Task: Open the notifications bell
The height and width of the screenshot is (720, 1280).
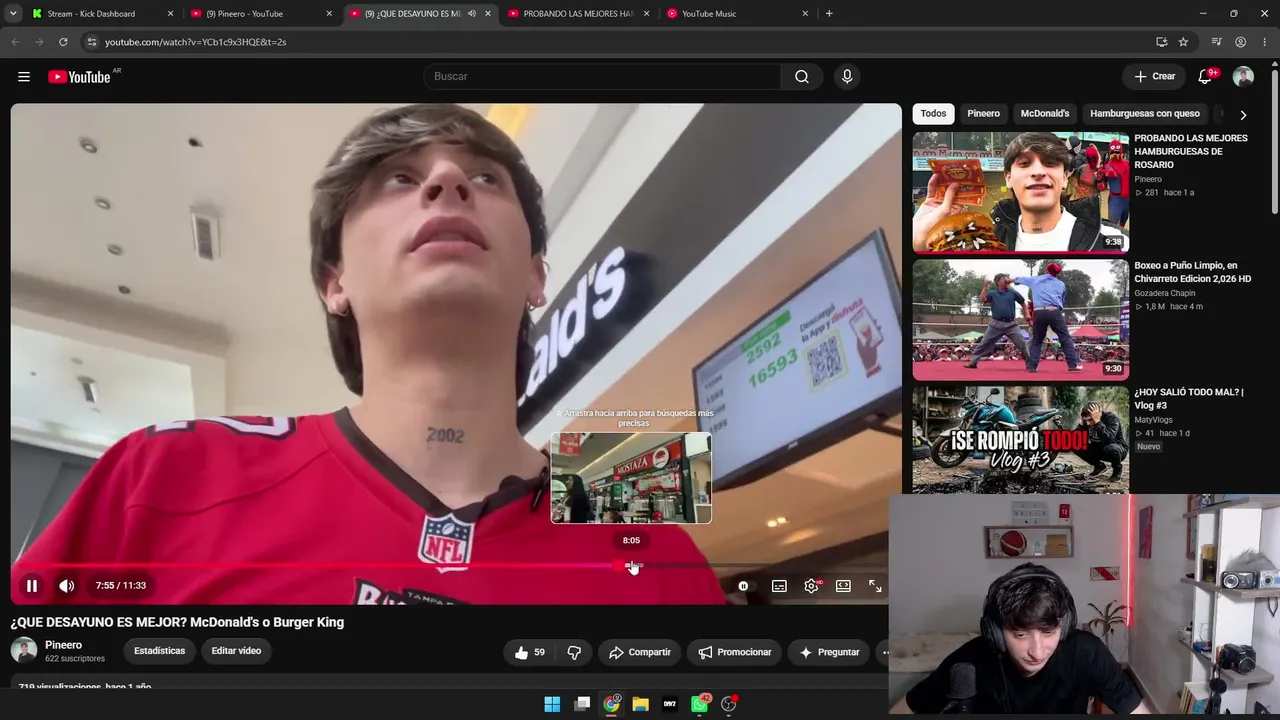Action: pyautogui.click(x=1205, y=77)
